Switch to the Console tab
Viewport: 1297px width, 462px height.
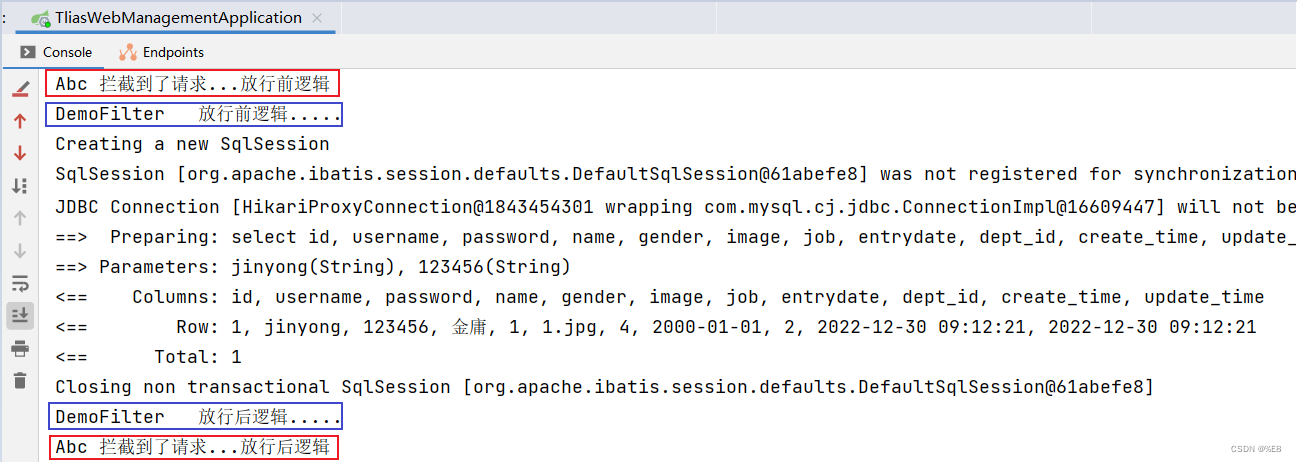coord(56,52)
